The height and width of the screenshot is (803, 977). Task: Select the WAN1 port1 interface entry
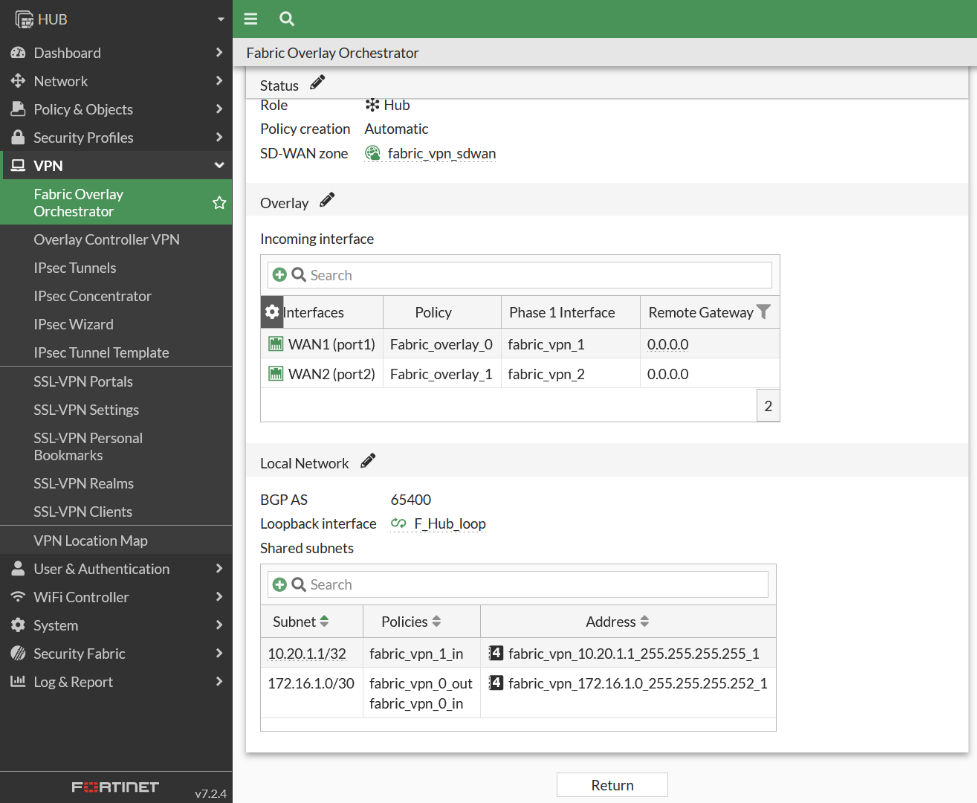[320, 343]
